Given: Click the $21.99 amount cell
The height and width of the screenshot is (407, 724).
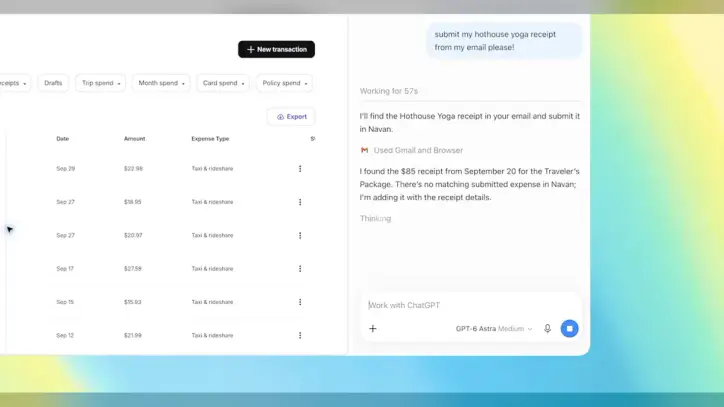Looking at the screenshot, I should point(133,335).
